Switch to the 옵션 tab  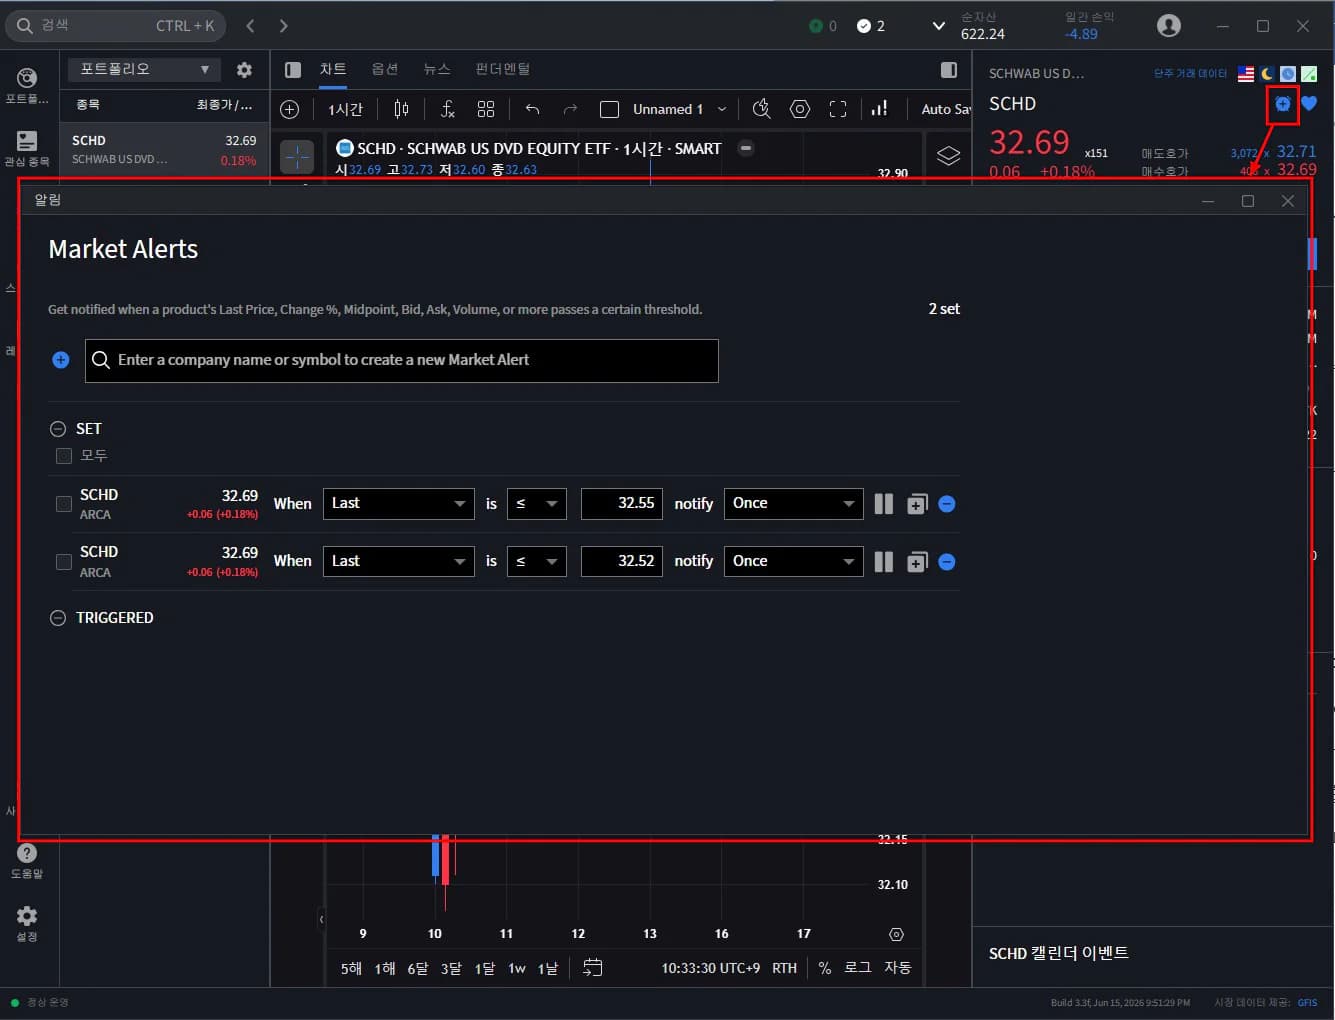point(385,69)
